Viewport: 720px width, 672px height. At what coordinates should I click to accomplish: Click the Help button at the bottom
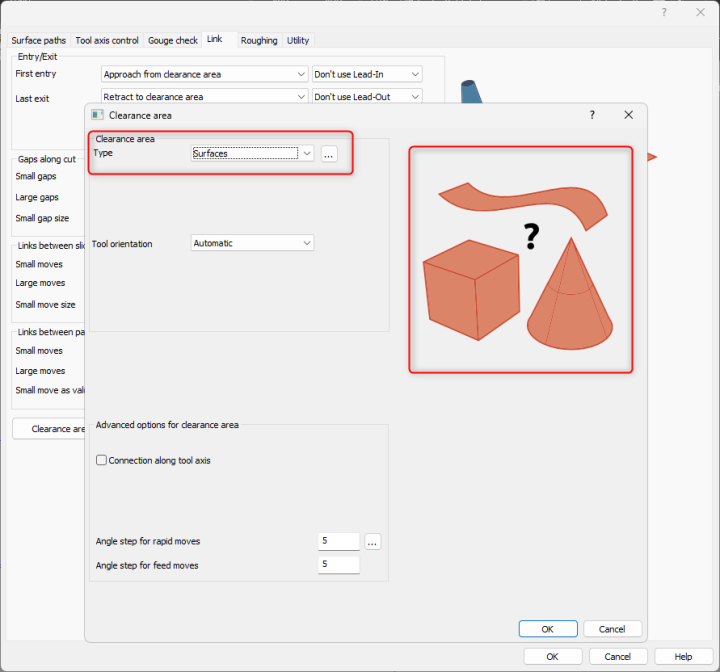[x=683, y=657]
